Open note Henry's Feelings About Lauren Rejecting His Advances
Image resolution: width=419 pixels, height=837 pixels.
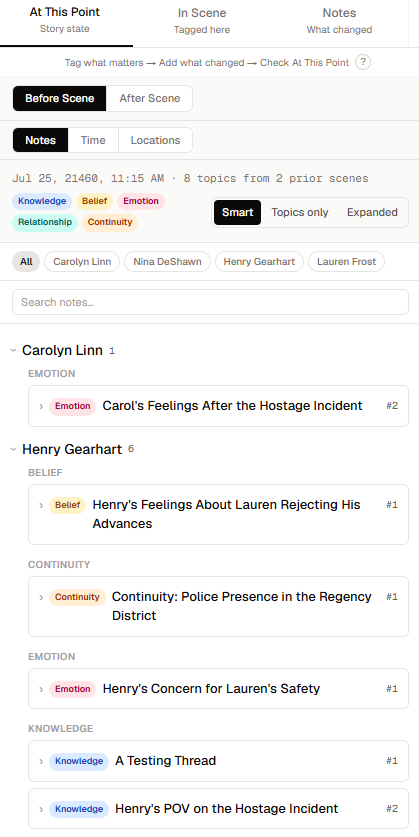pyautogui.click(x=226, y=514)
